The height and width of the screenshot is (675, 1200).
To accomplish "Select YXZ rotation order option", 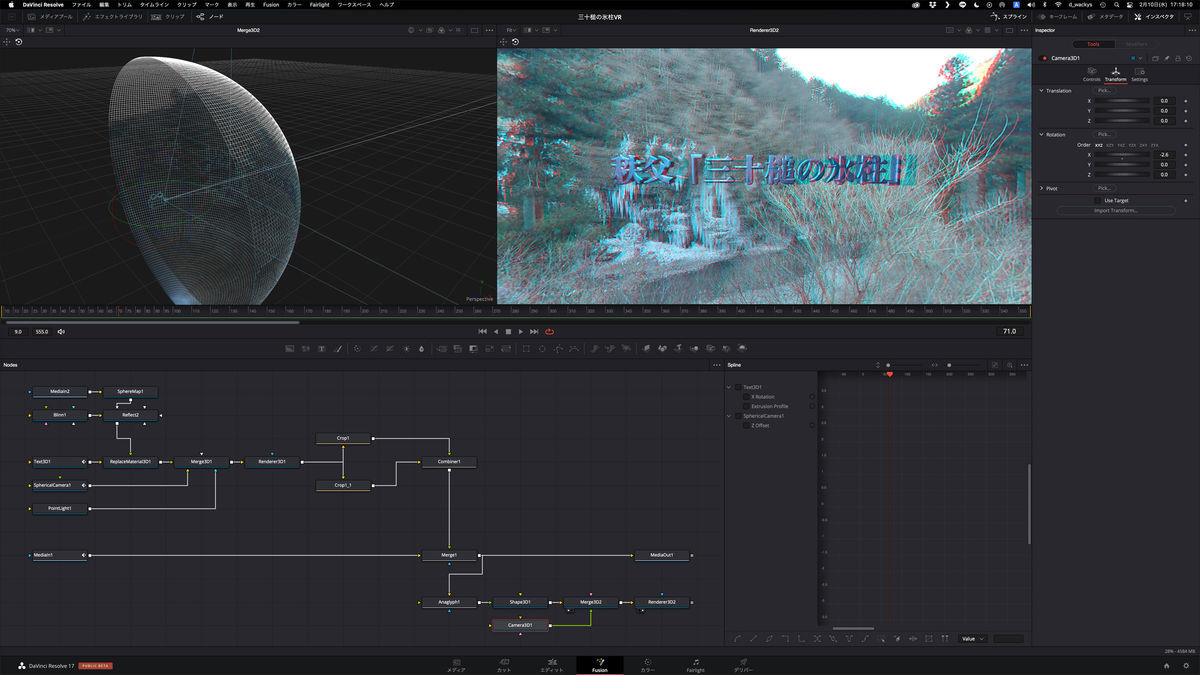I will (x=1121, y=145).
